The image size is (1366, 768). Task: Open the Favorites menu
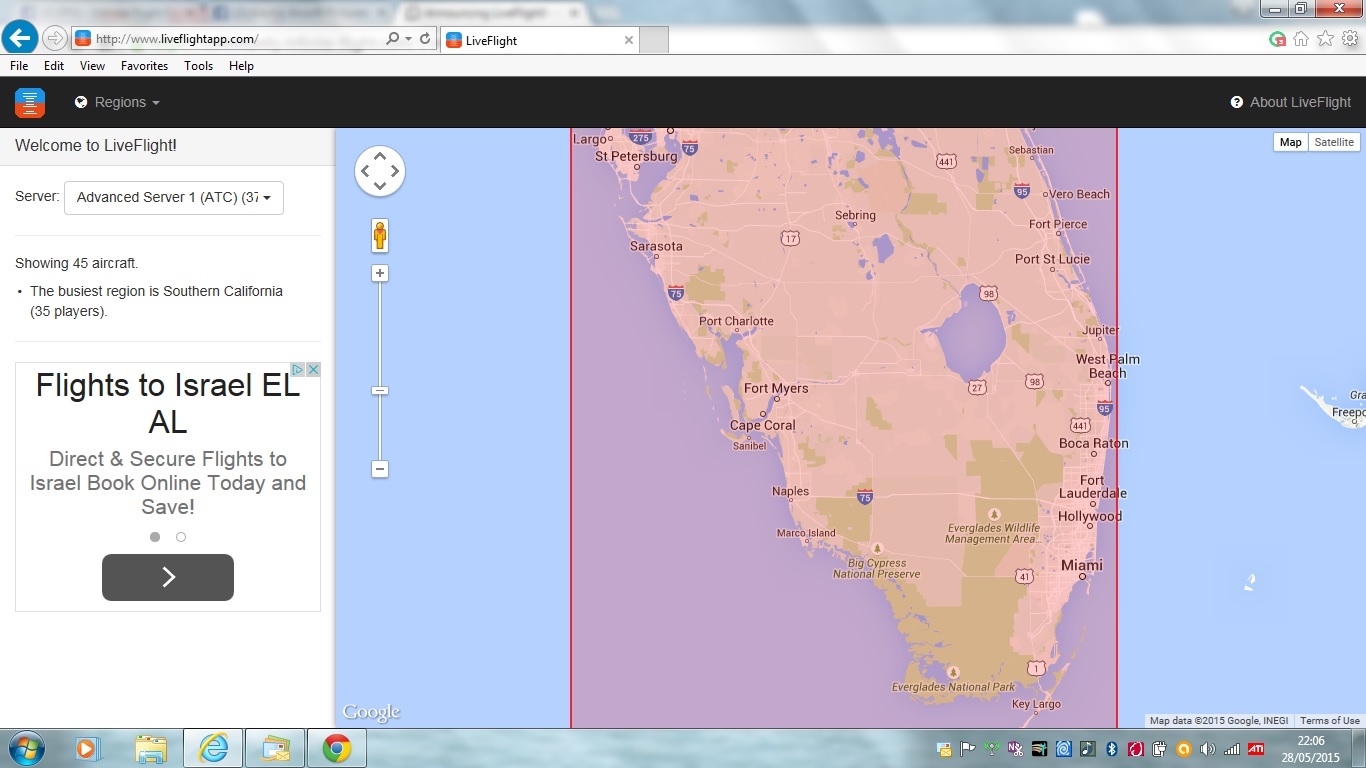click(x=144, y=66)
